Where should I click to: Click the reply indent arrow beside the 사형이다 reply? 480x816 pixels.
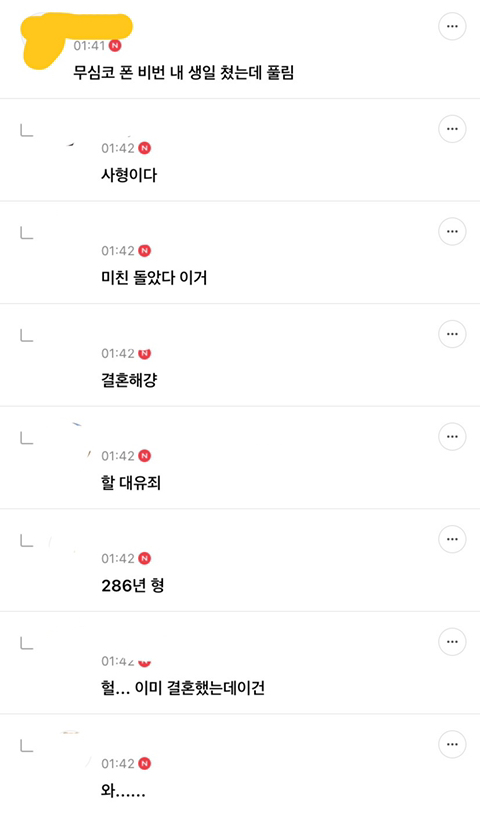point(27,130)
